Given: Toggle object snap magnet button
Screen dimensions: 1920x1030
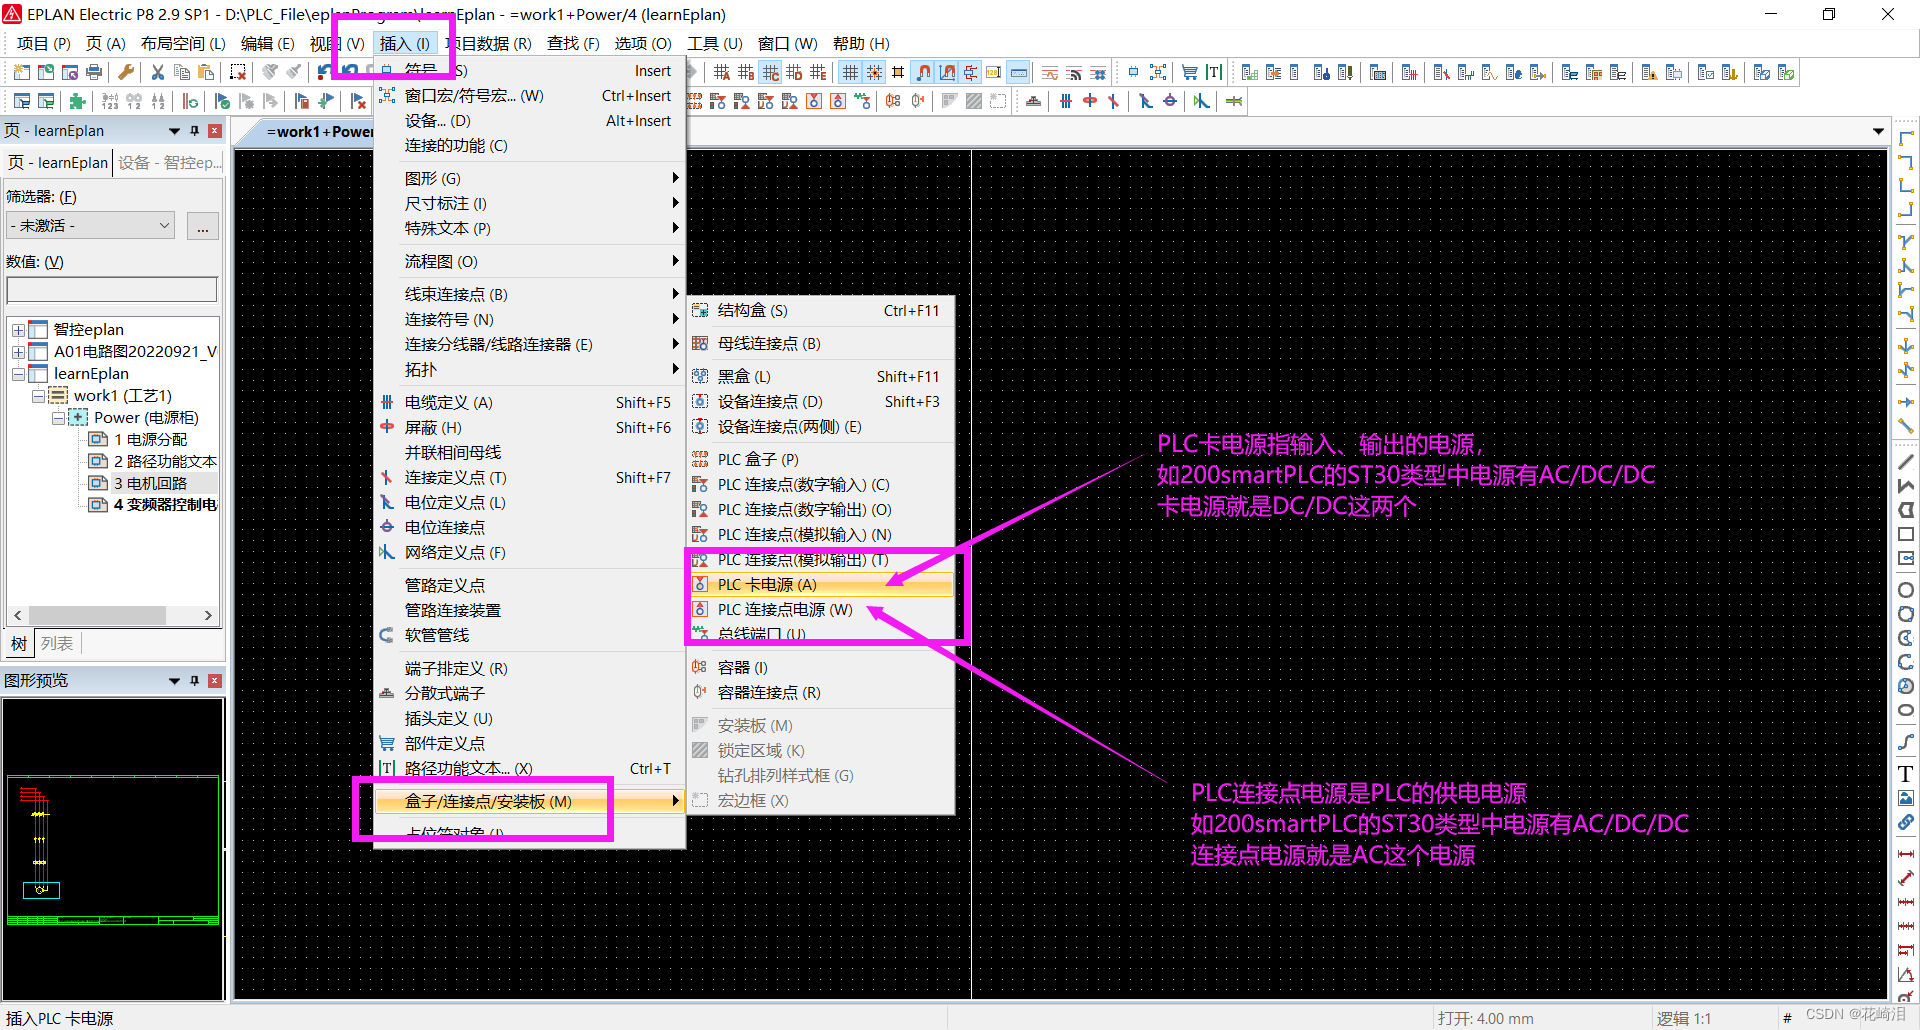Looking at the screenshot, I should coord(923,72).
